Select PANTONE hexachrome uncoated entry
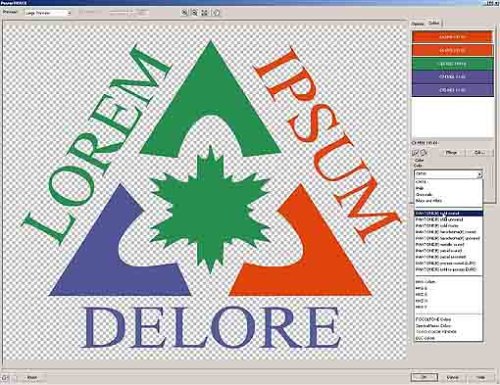500x385 pixels. point(448,238)
